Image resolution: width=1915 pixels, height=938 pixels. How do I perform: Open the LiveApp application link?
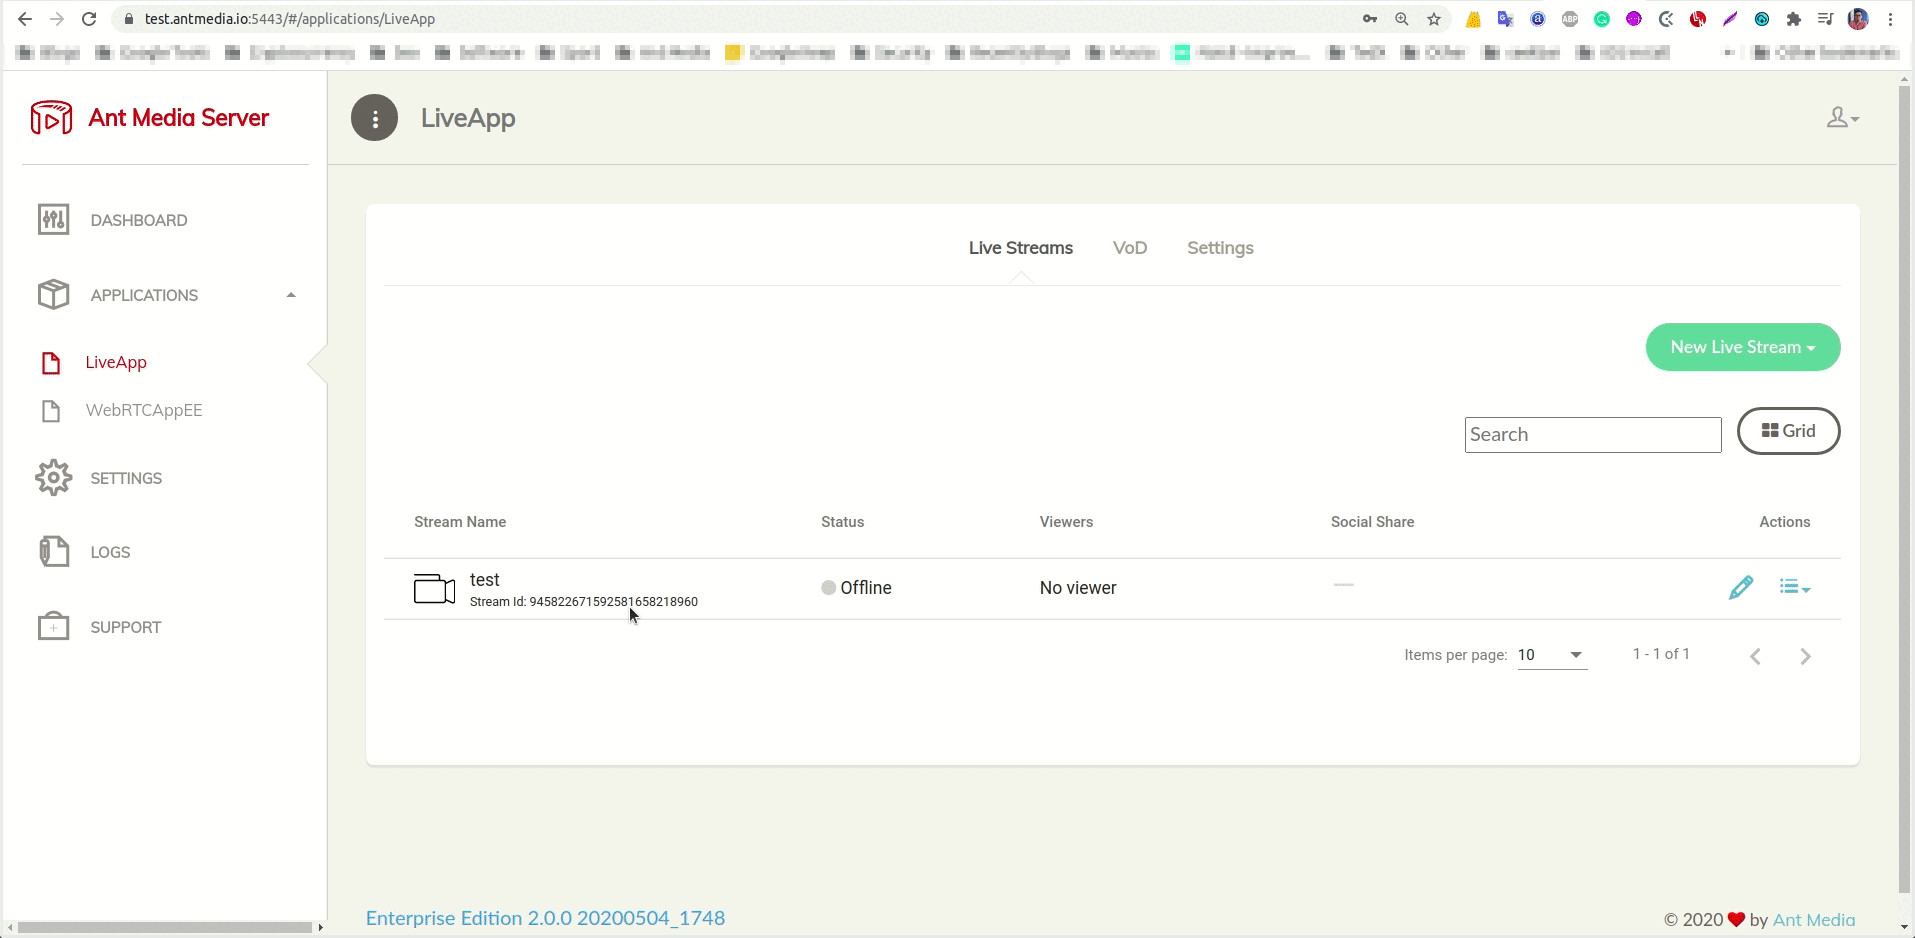click(116, 362)
